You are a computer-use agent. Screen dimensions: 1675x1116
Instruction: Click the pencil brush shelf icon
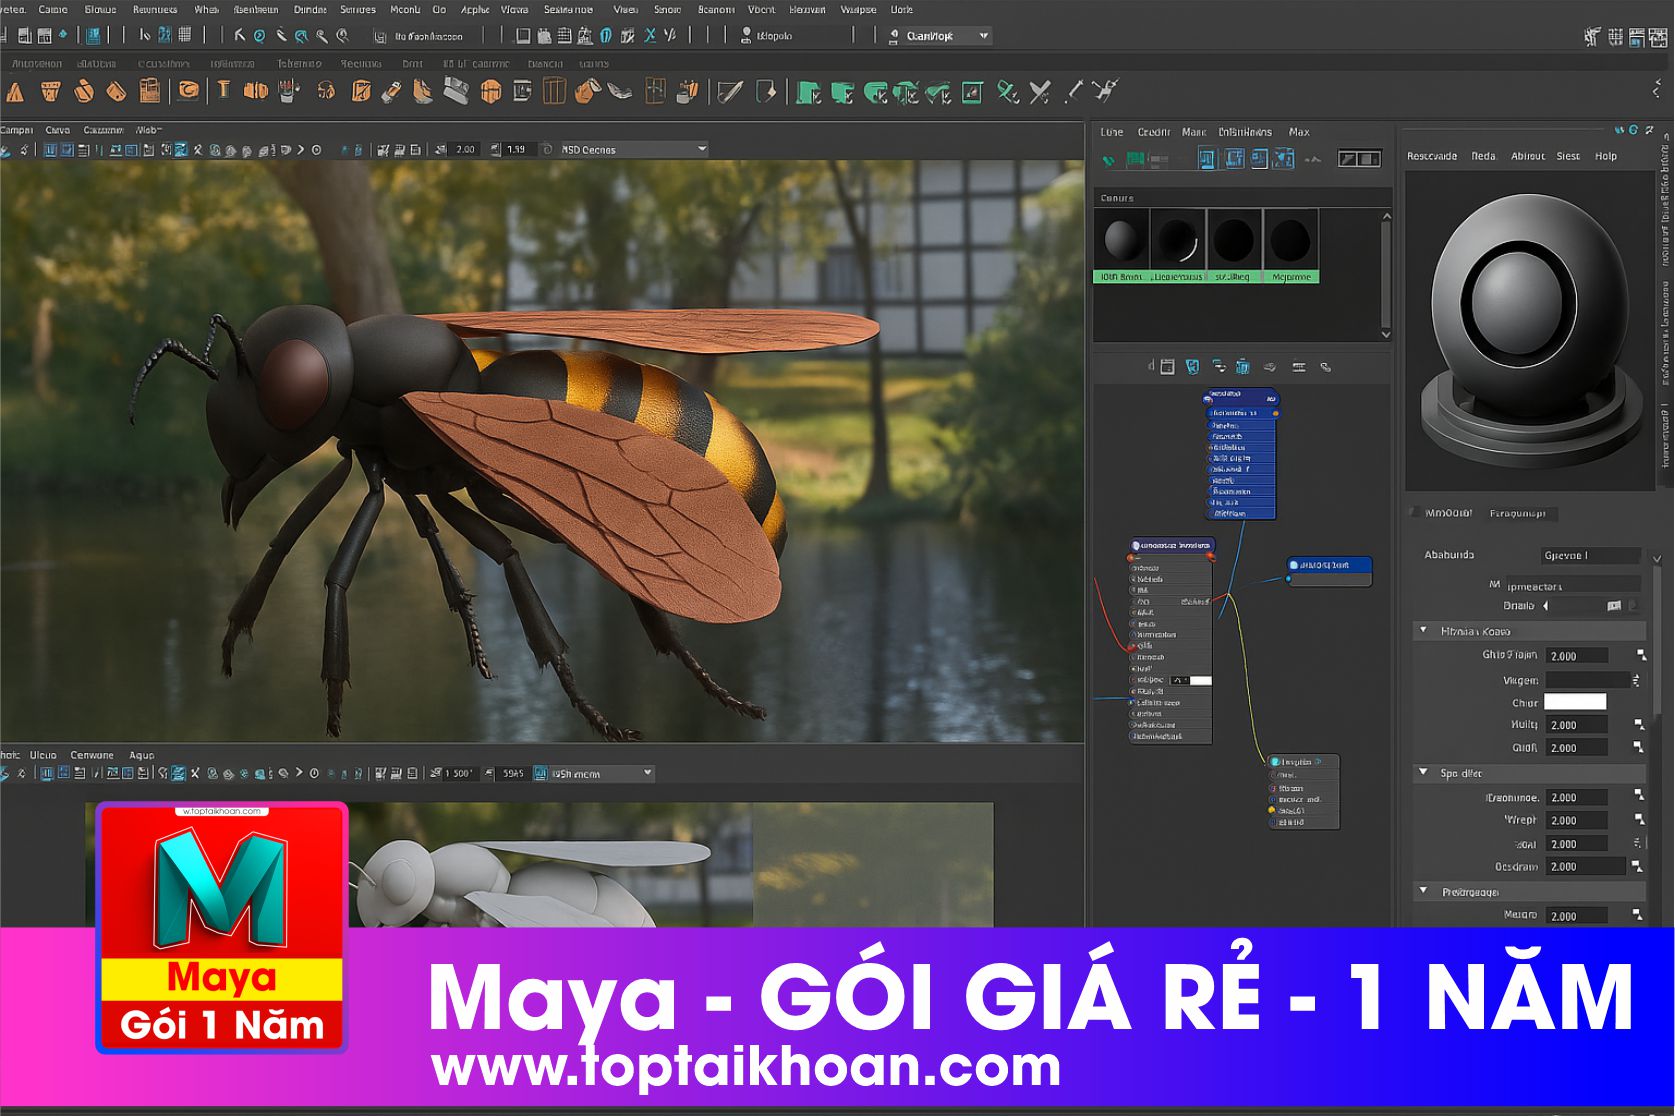point(730,92)
